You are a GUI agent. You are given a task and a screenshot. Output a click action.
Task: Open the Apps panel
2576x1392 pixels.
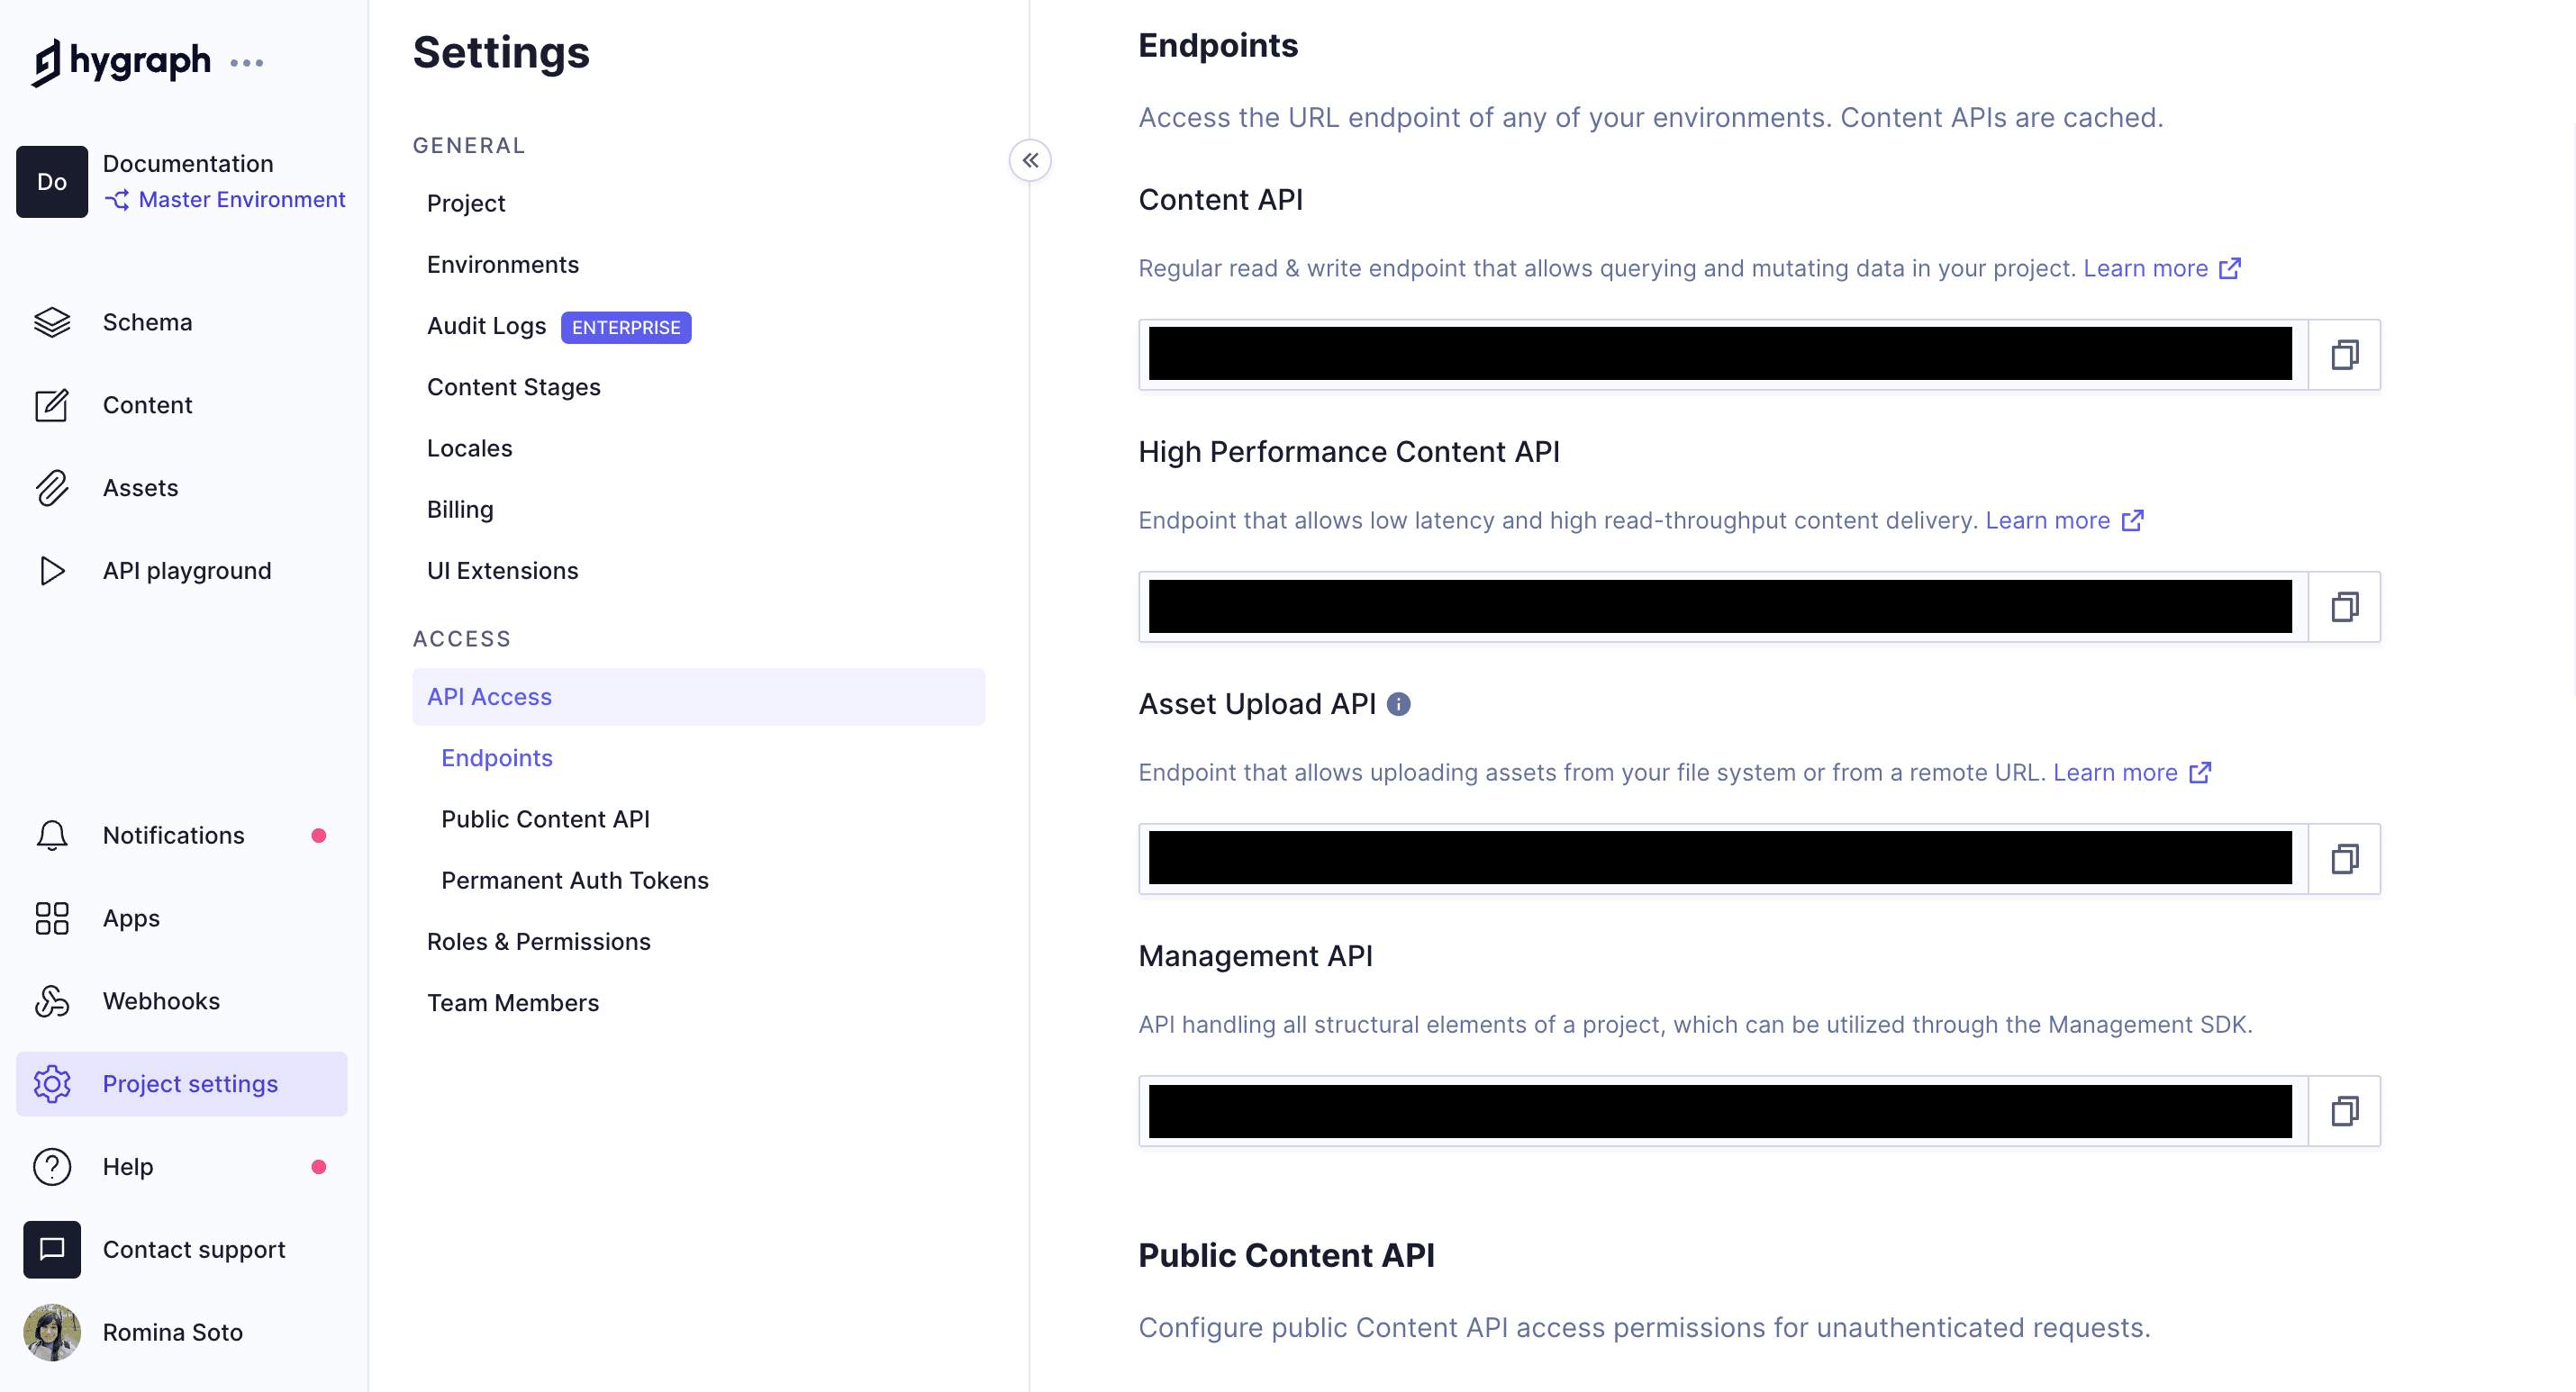click(131, 918)
